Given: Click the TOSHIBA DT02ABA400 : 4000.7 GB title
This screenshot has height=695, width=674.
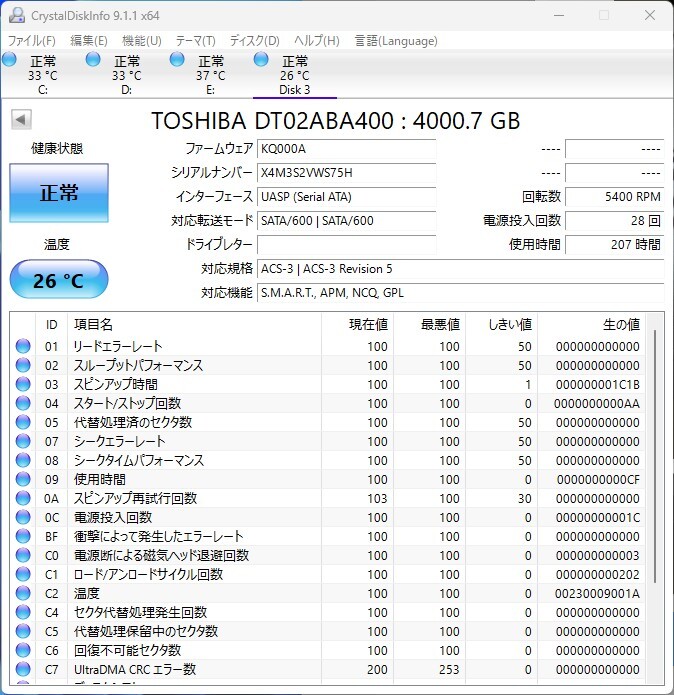Looking at the screenshot, I should [x=336, y=121].
